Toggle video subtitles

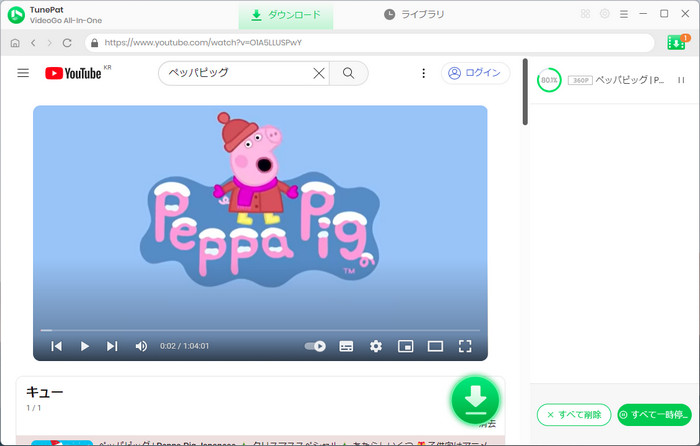(x=346, y=346)
